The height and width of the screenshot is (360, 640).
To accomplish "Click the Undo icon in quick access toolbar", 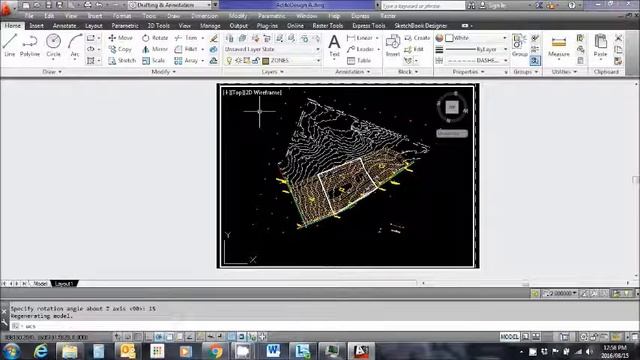I will click(x=99, y=5).
